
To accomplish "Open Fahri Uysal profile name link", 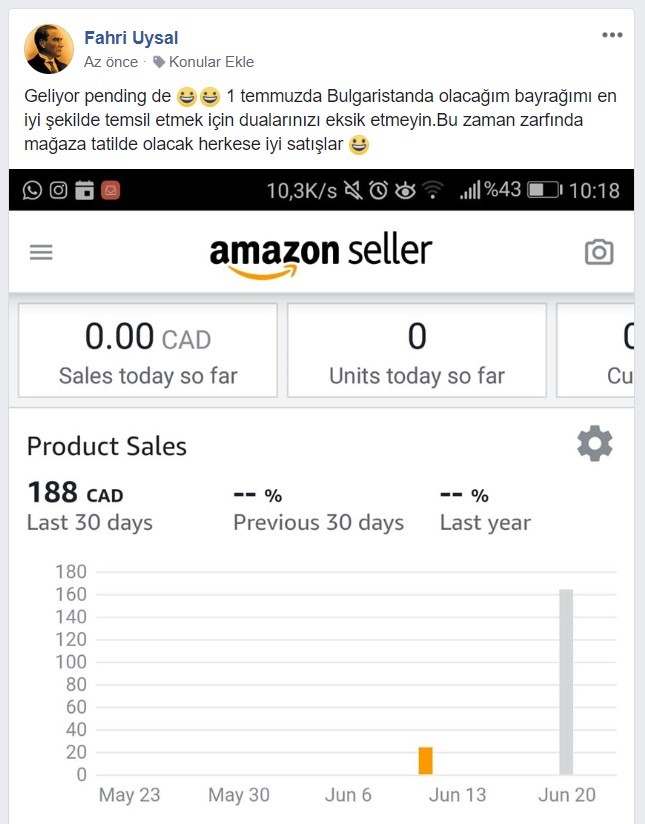I will click(131, 38).
